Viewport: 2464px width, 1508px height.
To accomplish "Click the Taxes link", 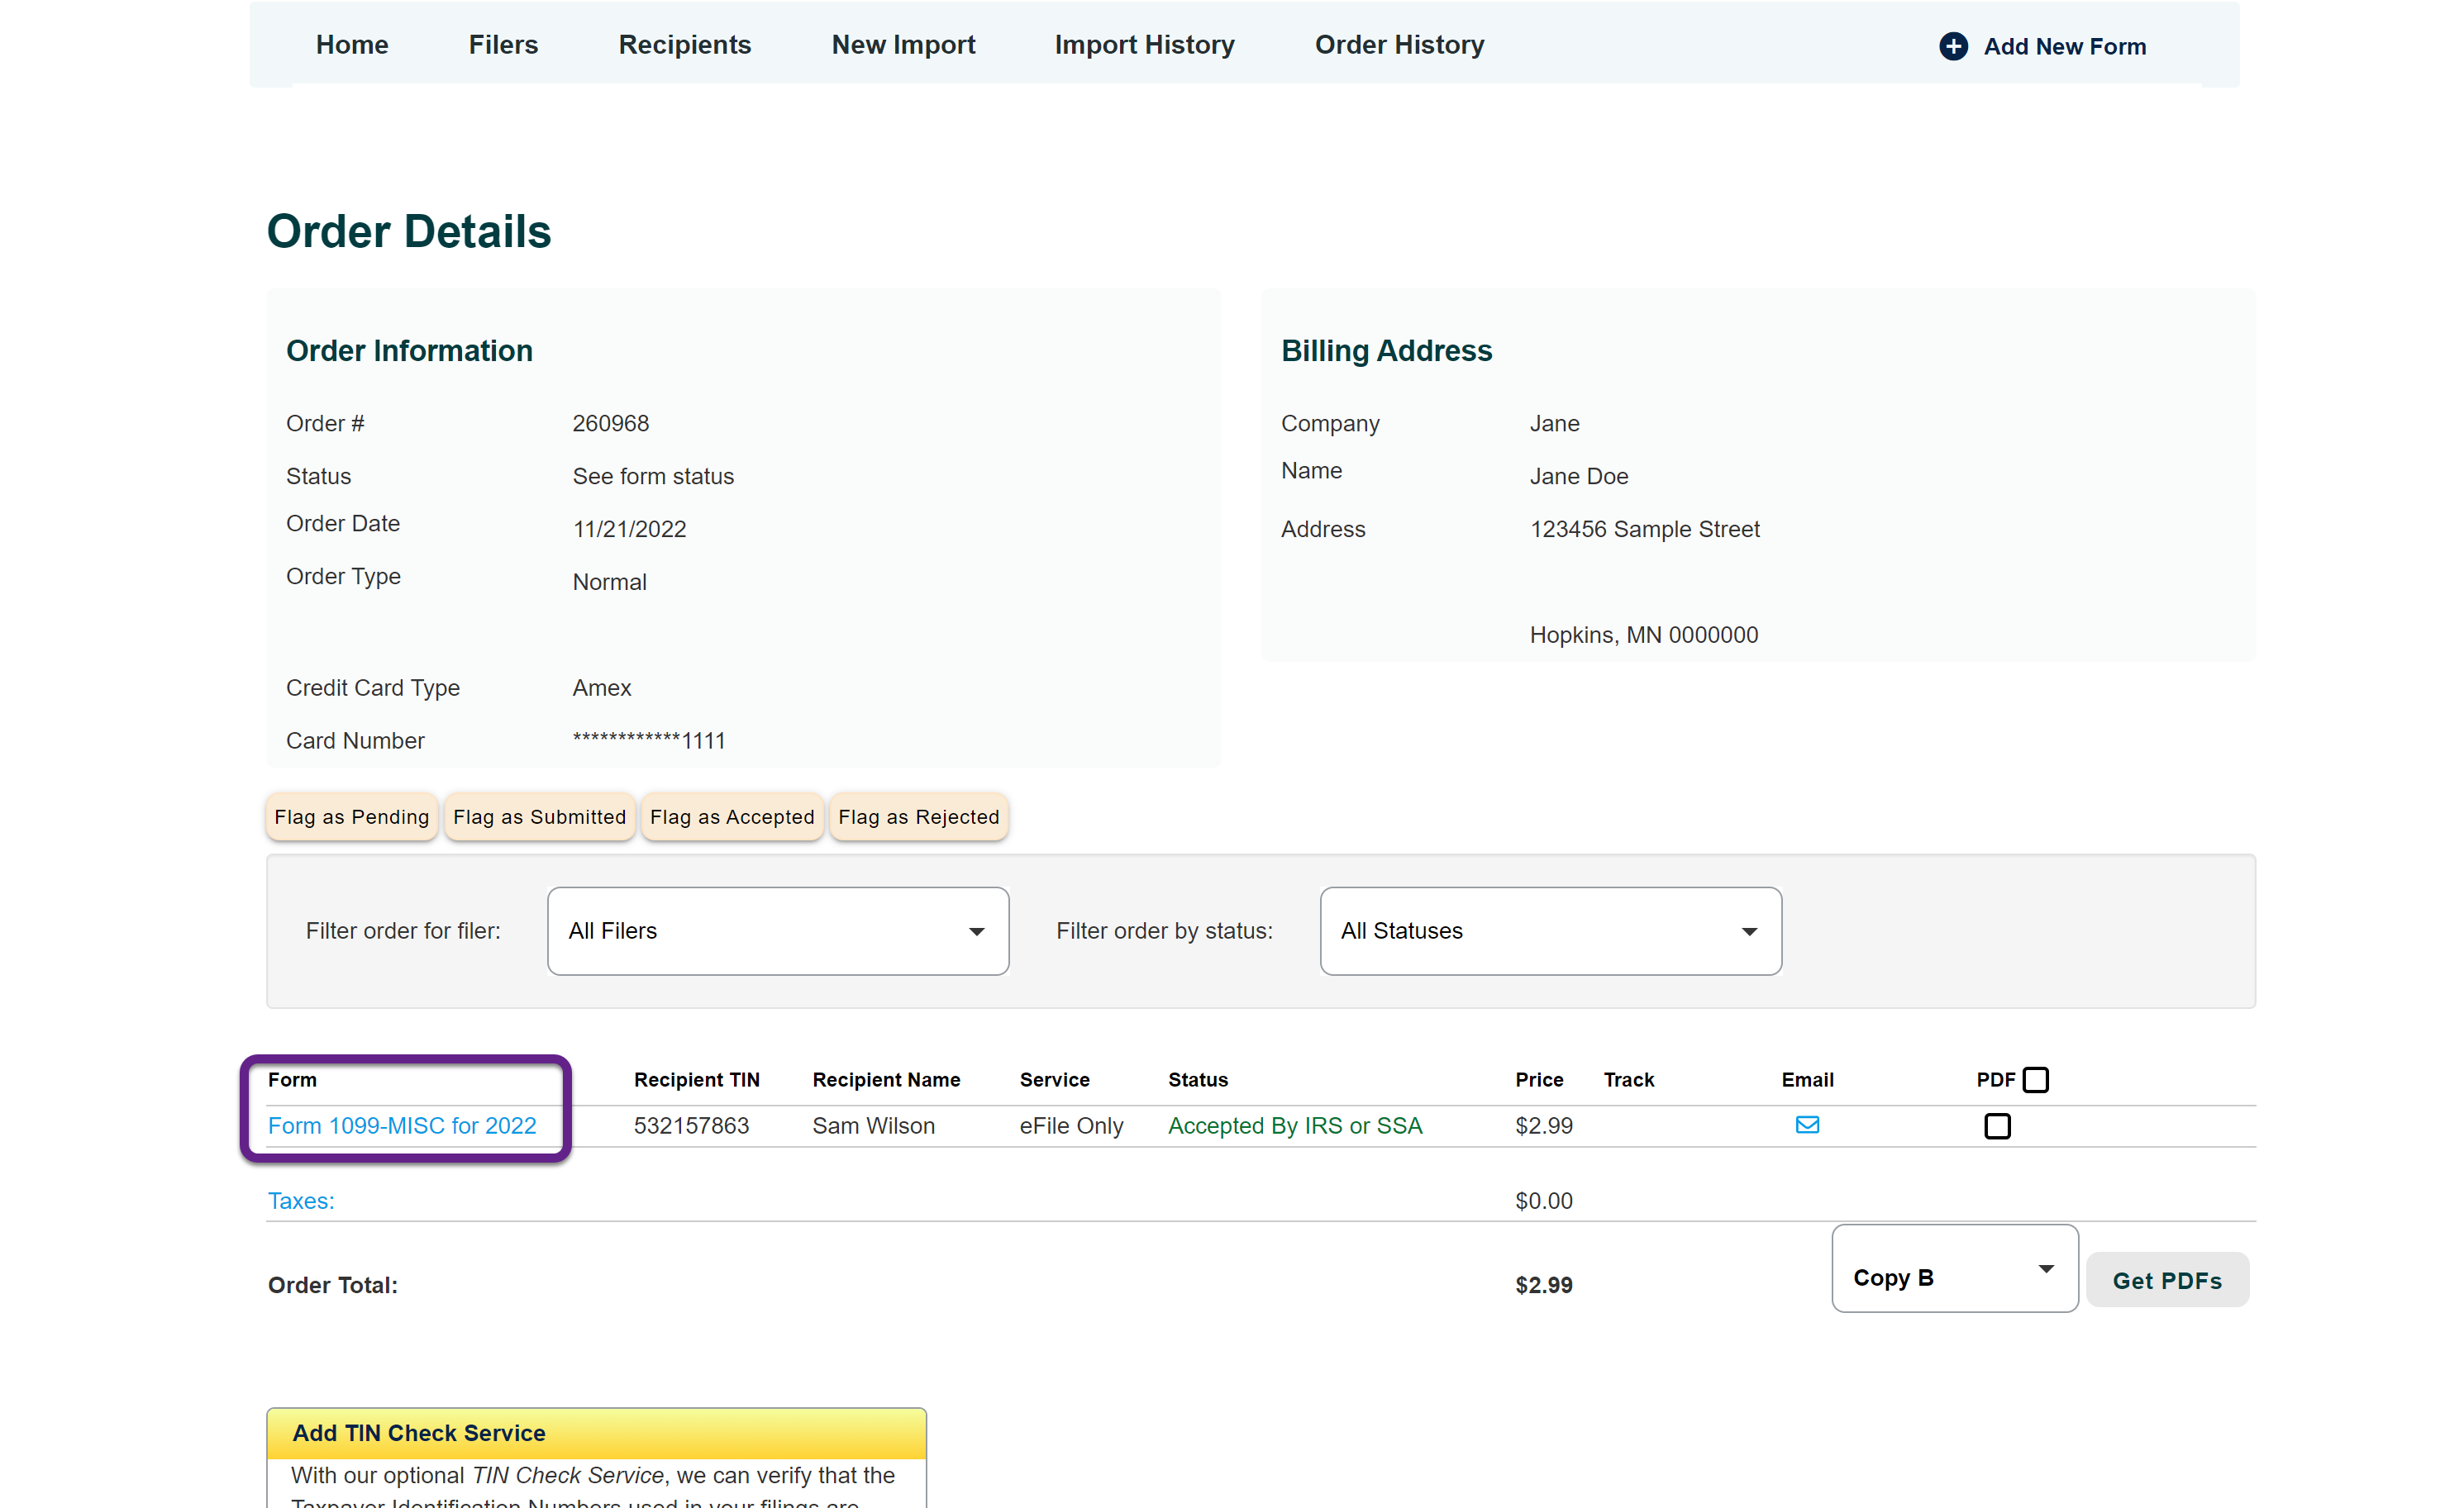I will tap(300, 1201).
